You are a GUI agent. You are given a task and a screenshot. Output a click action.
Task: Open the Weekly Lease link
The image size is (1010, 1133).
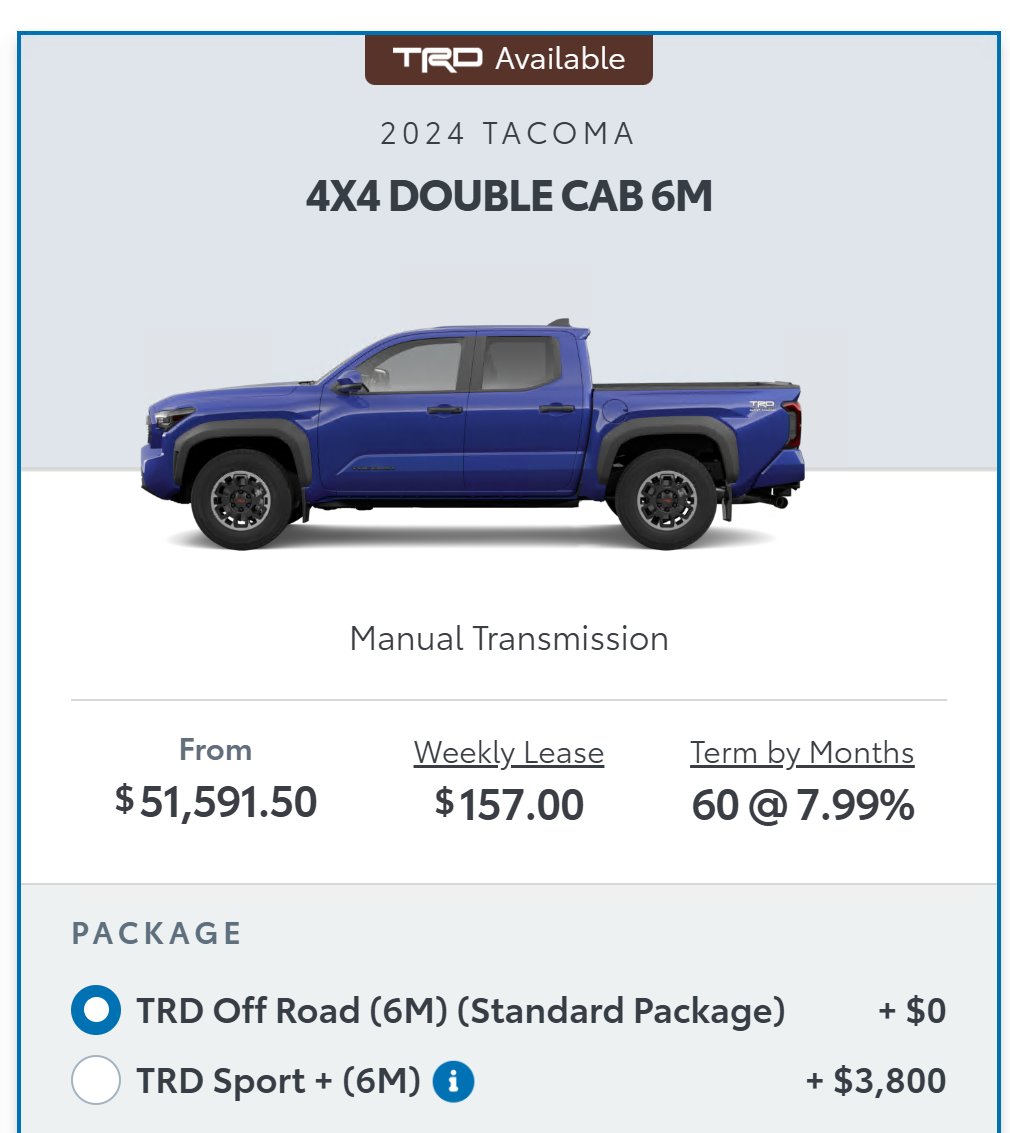point(509,753)
